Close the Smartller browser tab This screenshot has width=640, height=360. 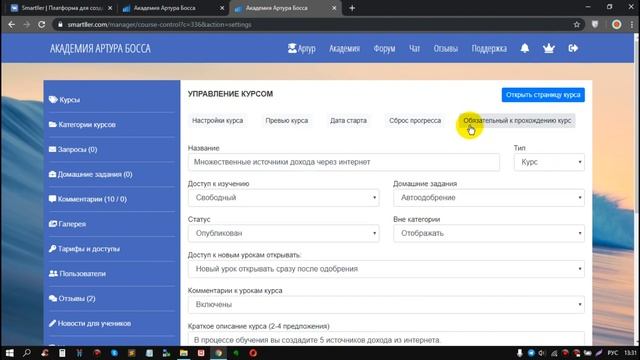(110, 8)
